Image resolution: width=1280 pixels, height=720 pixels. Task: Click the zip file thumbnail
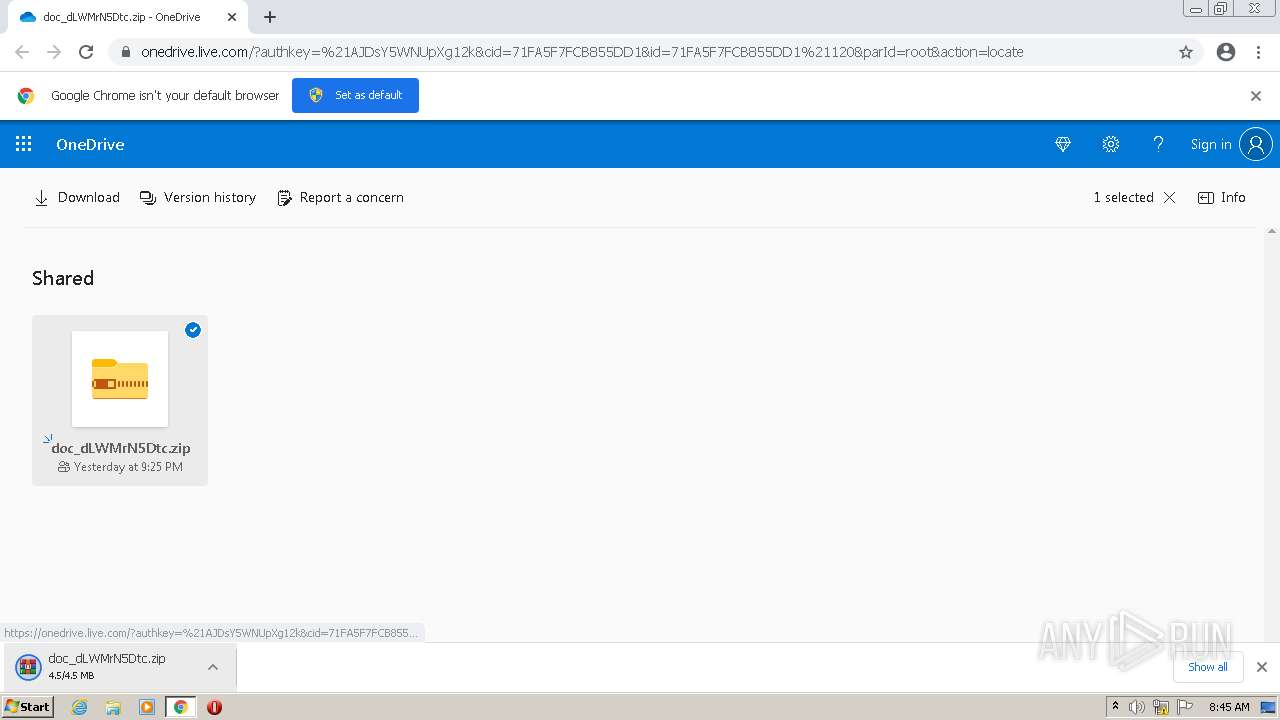click(x=120, y=379)
